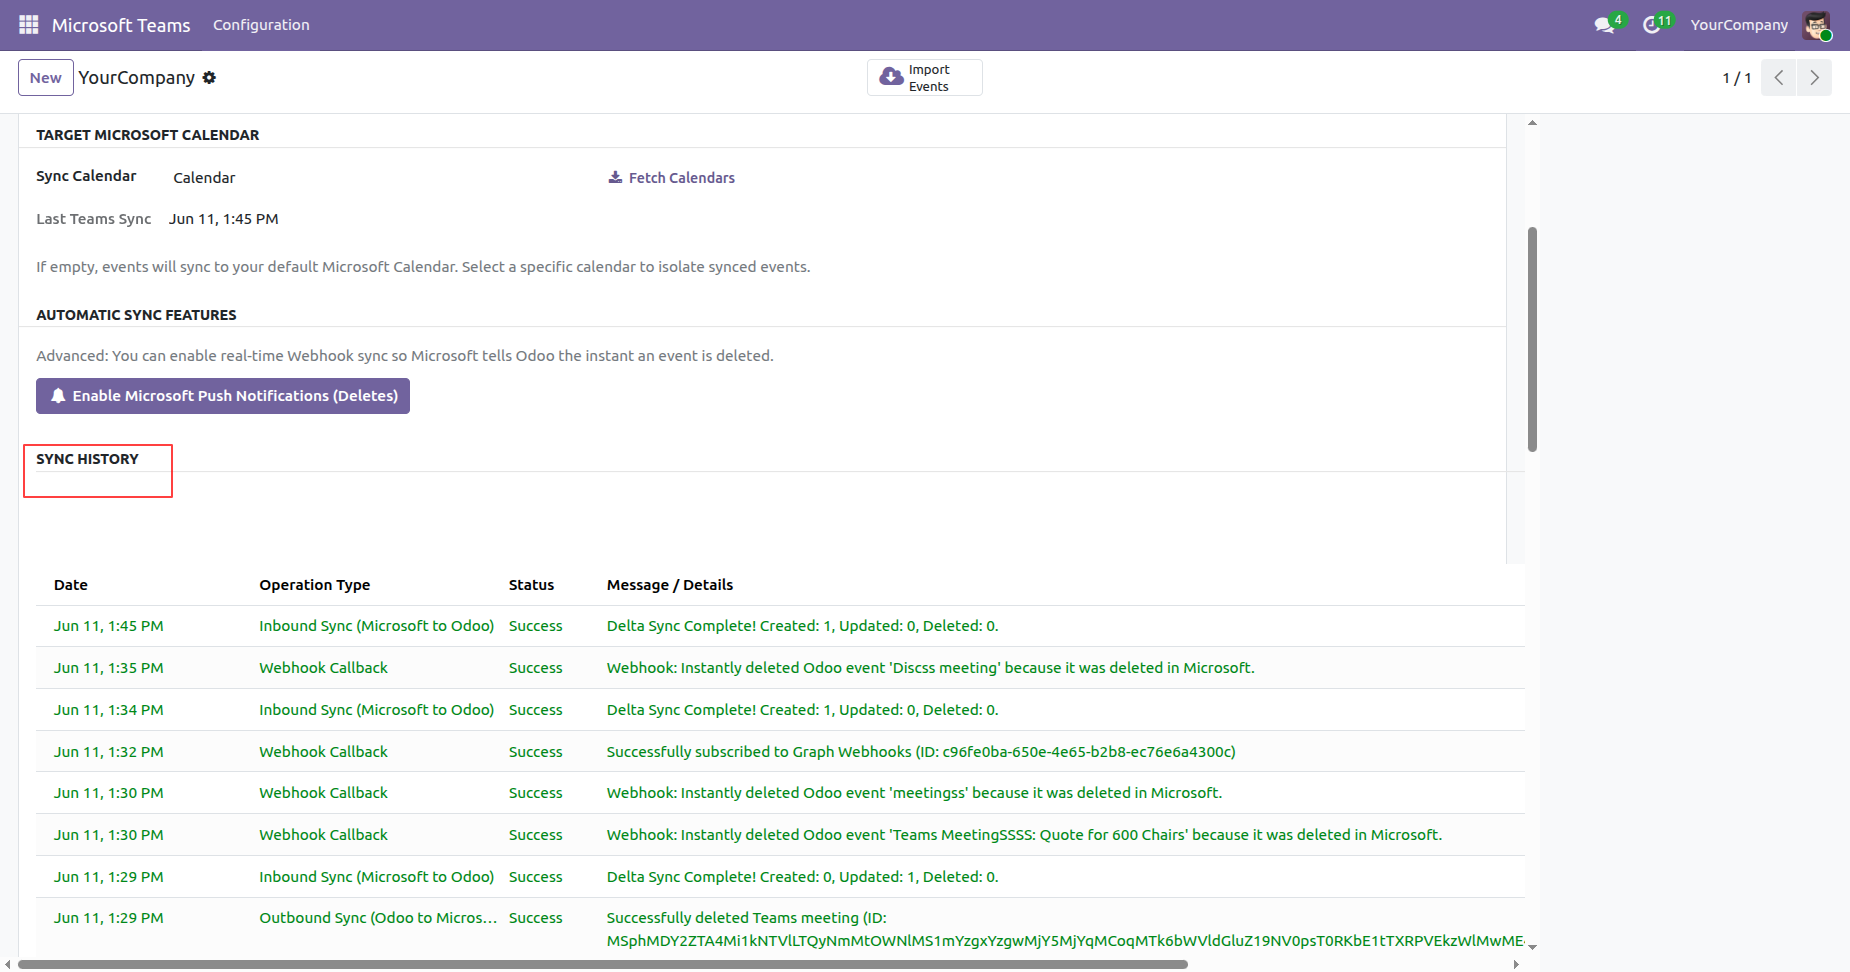Sort sync history by Date column header
1850x972 pixels.
71,585
